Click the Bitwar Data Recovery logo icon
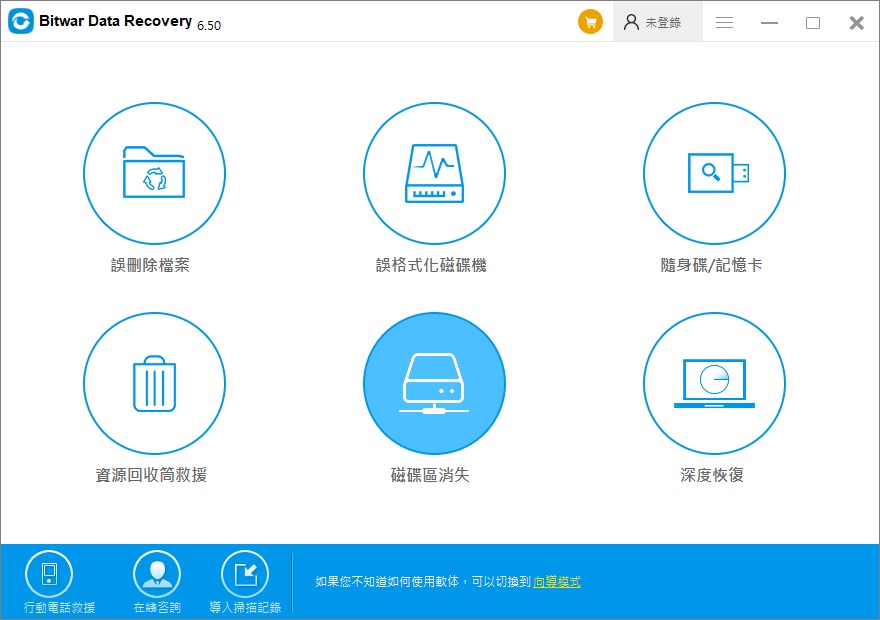880x620 pixels. coord(21,21)
